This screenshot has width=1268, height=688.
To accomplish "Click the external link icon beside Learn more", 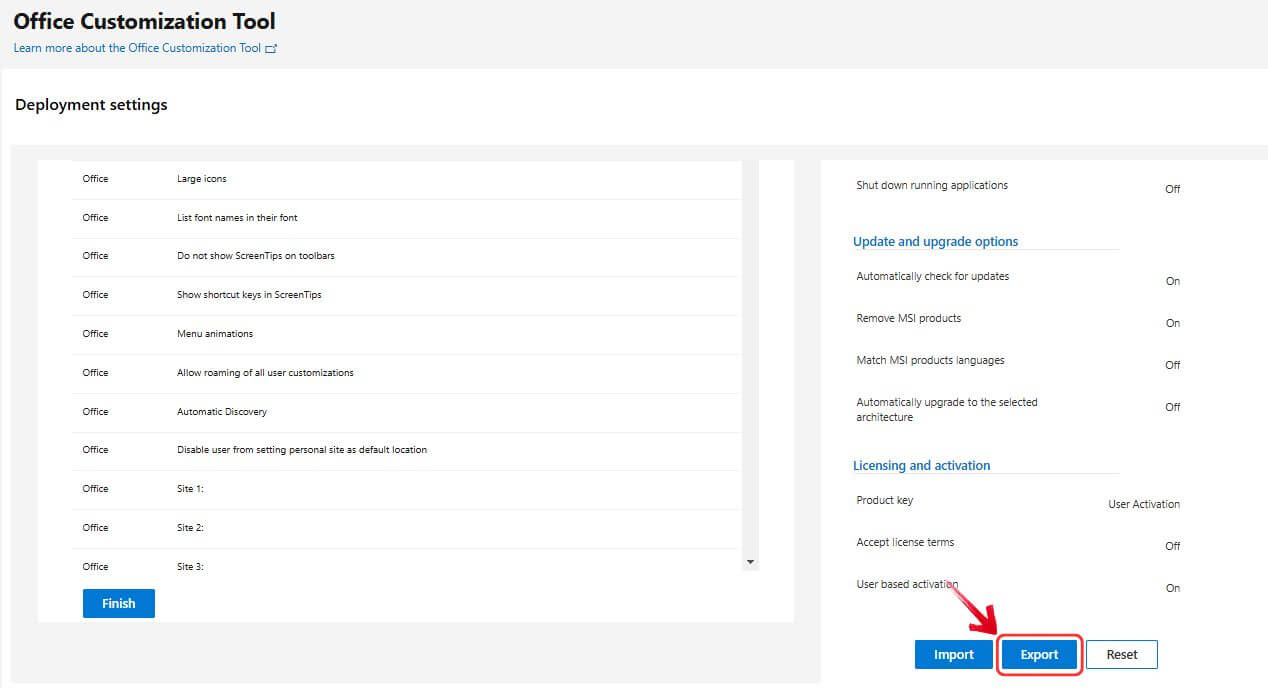I will click(271, 48).
